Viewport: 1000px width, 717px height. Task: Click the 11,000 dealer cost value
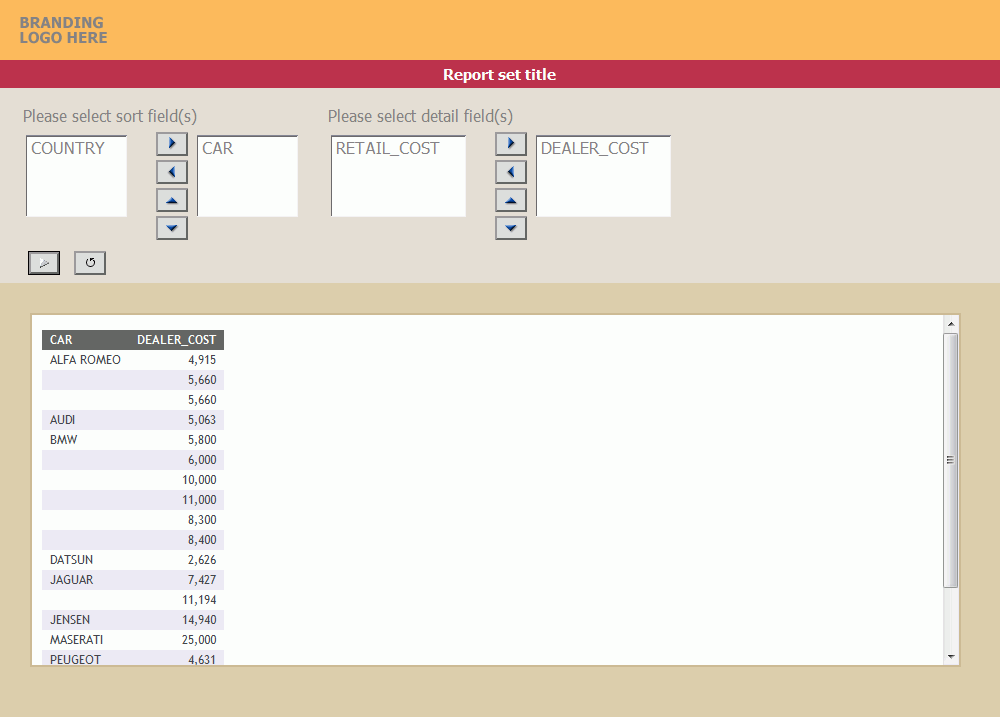tap(199, 499)
